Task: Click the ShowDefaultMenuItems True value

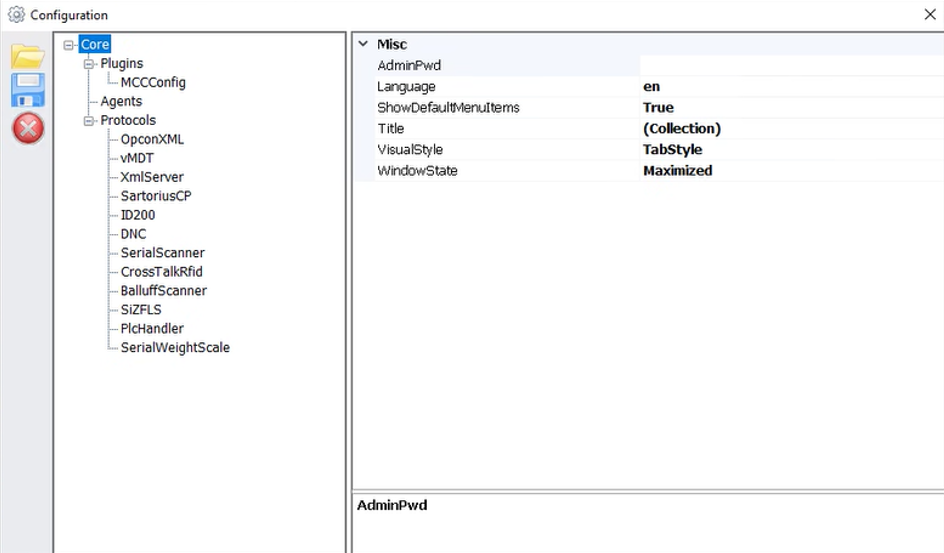Action: 658,108
